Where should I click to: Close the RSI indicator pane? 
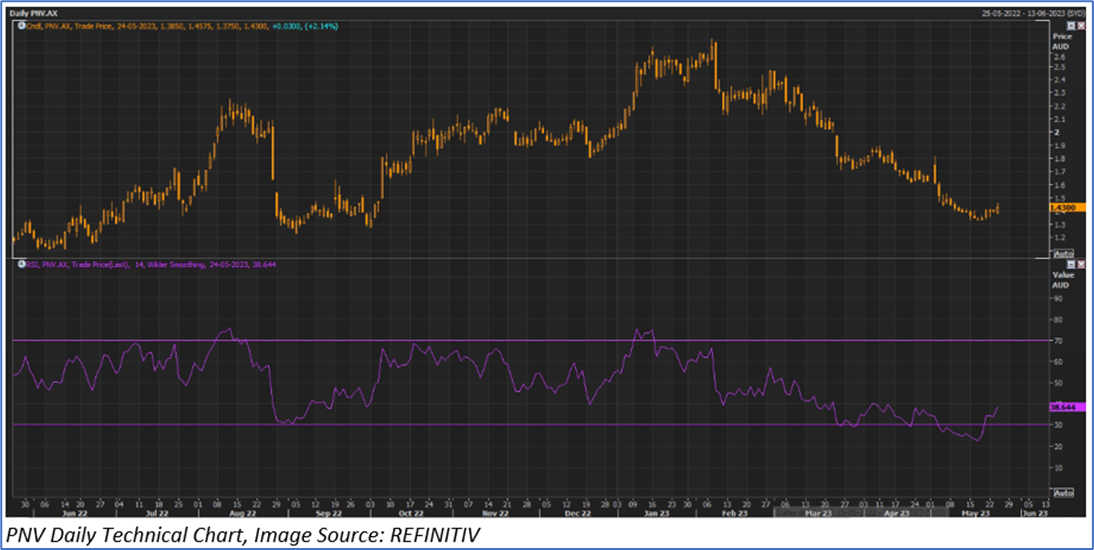tap(1081, 265)
